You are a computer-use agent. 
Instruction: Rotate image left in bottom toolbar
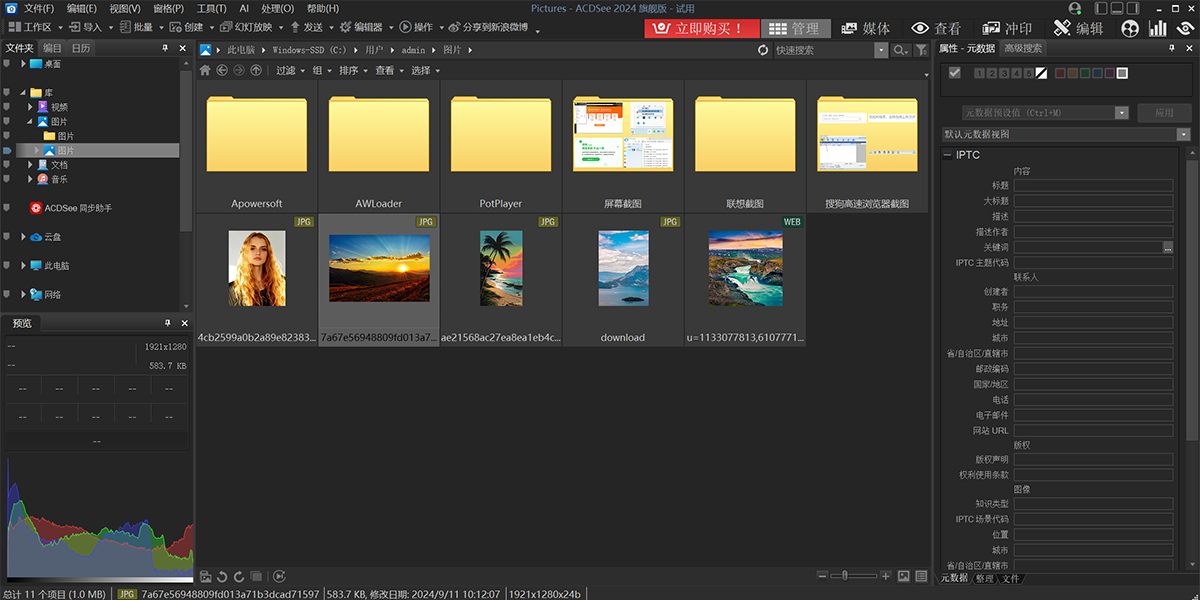click(x=222, y=576)
